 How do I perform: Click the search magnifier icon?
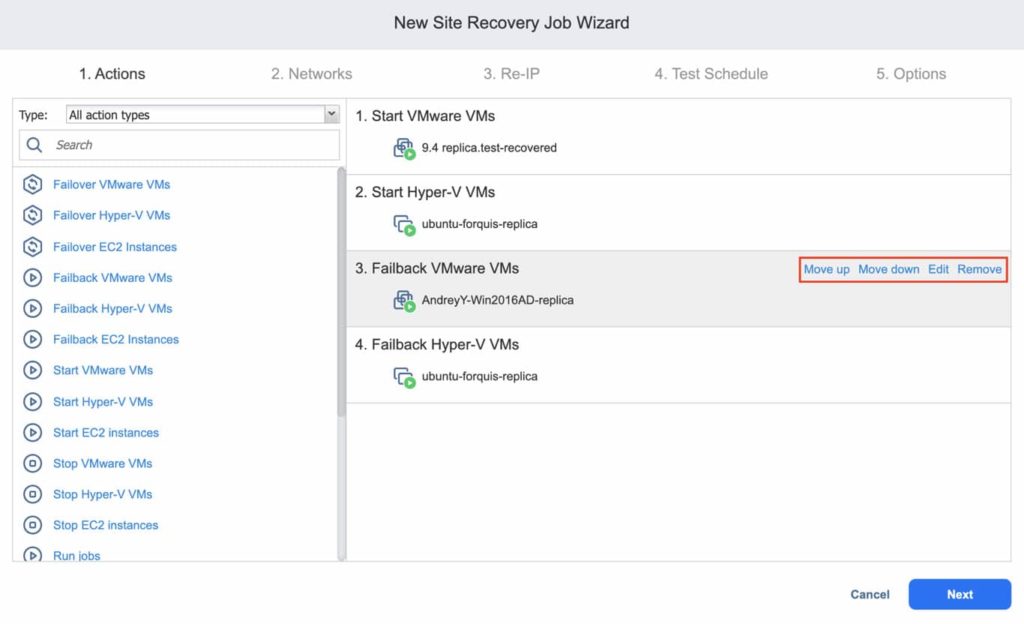35,145
